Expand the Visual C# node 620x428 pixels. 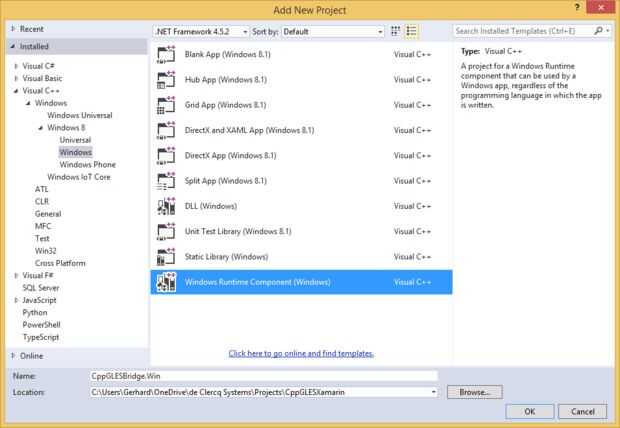[16, 66]
